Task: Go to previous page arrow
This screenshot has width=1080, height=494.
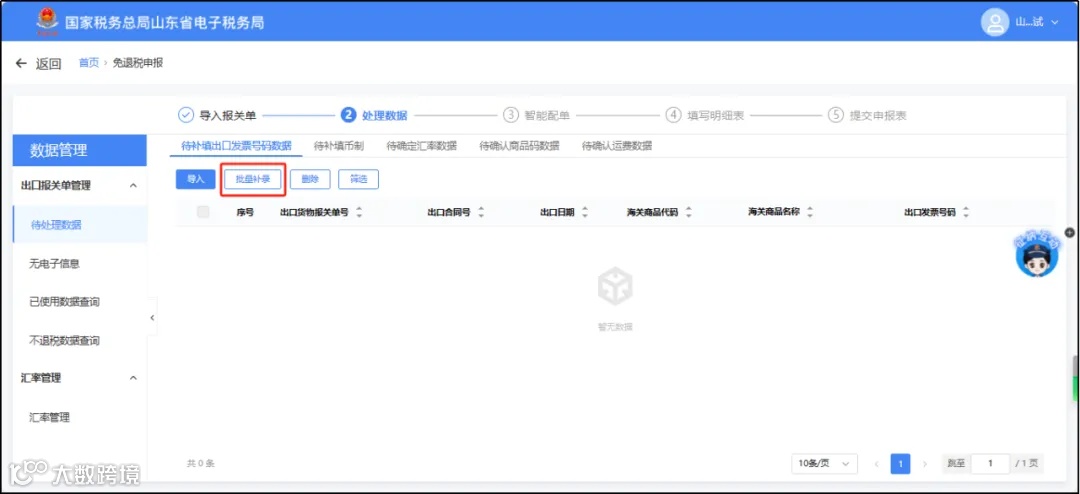Action: pos(877,464)
